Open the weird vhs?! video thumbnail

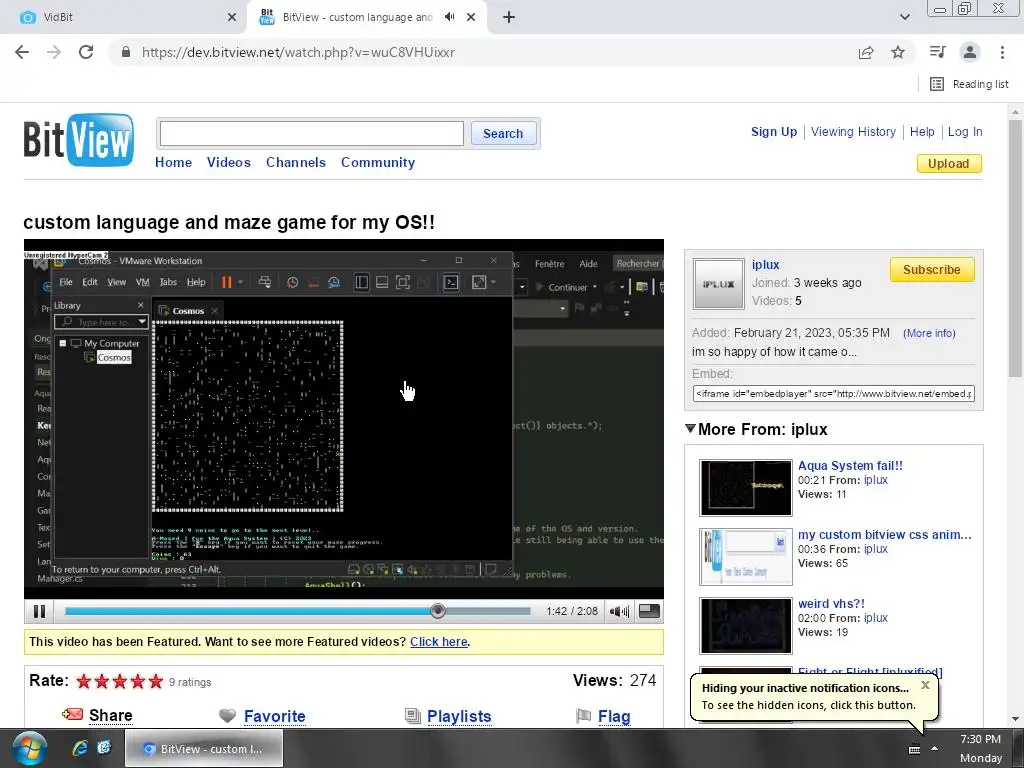[x=745, y=626]
